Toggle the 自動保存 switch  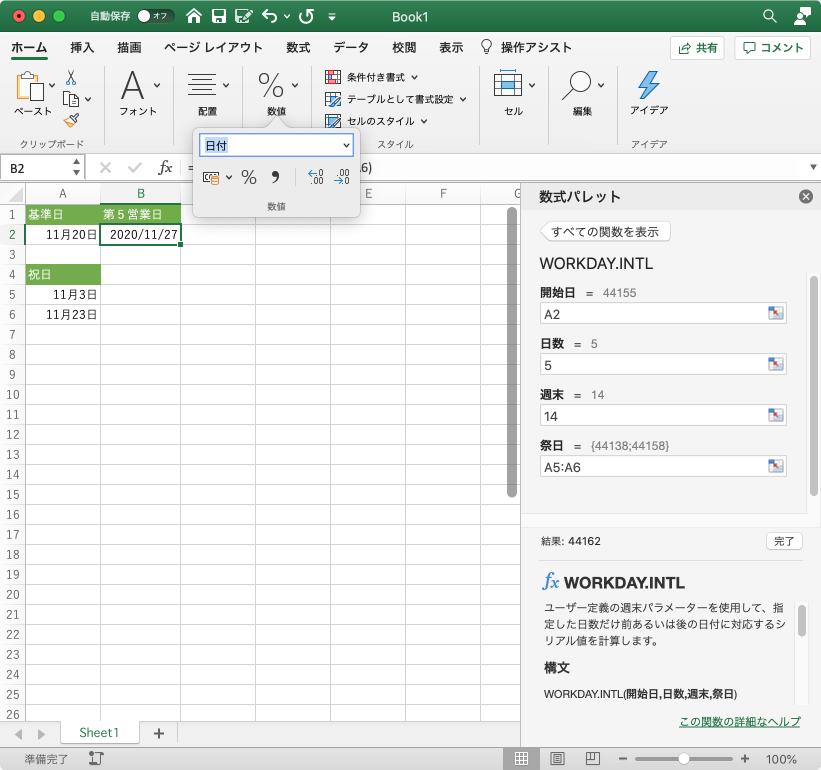[x=156, y=16]
